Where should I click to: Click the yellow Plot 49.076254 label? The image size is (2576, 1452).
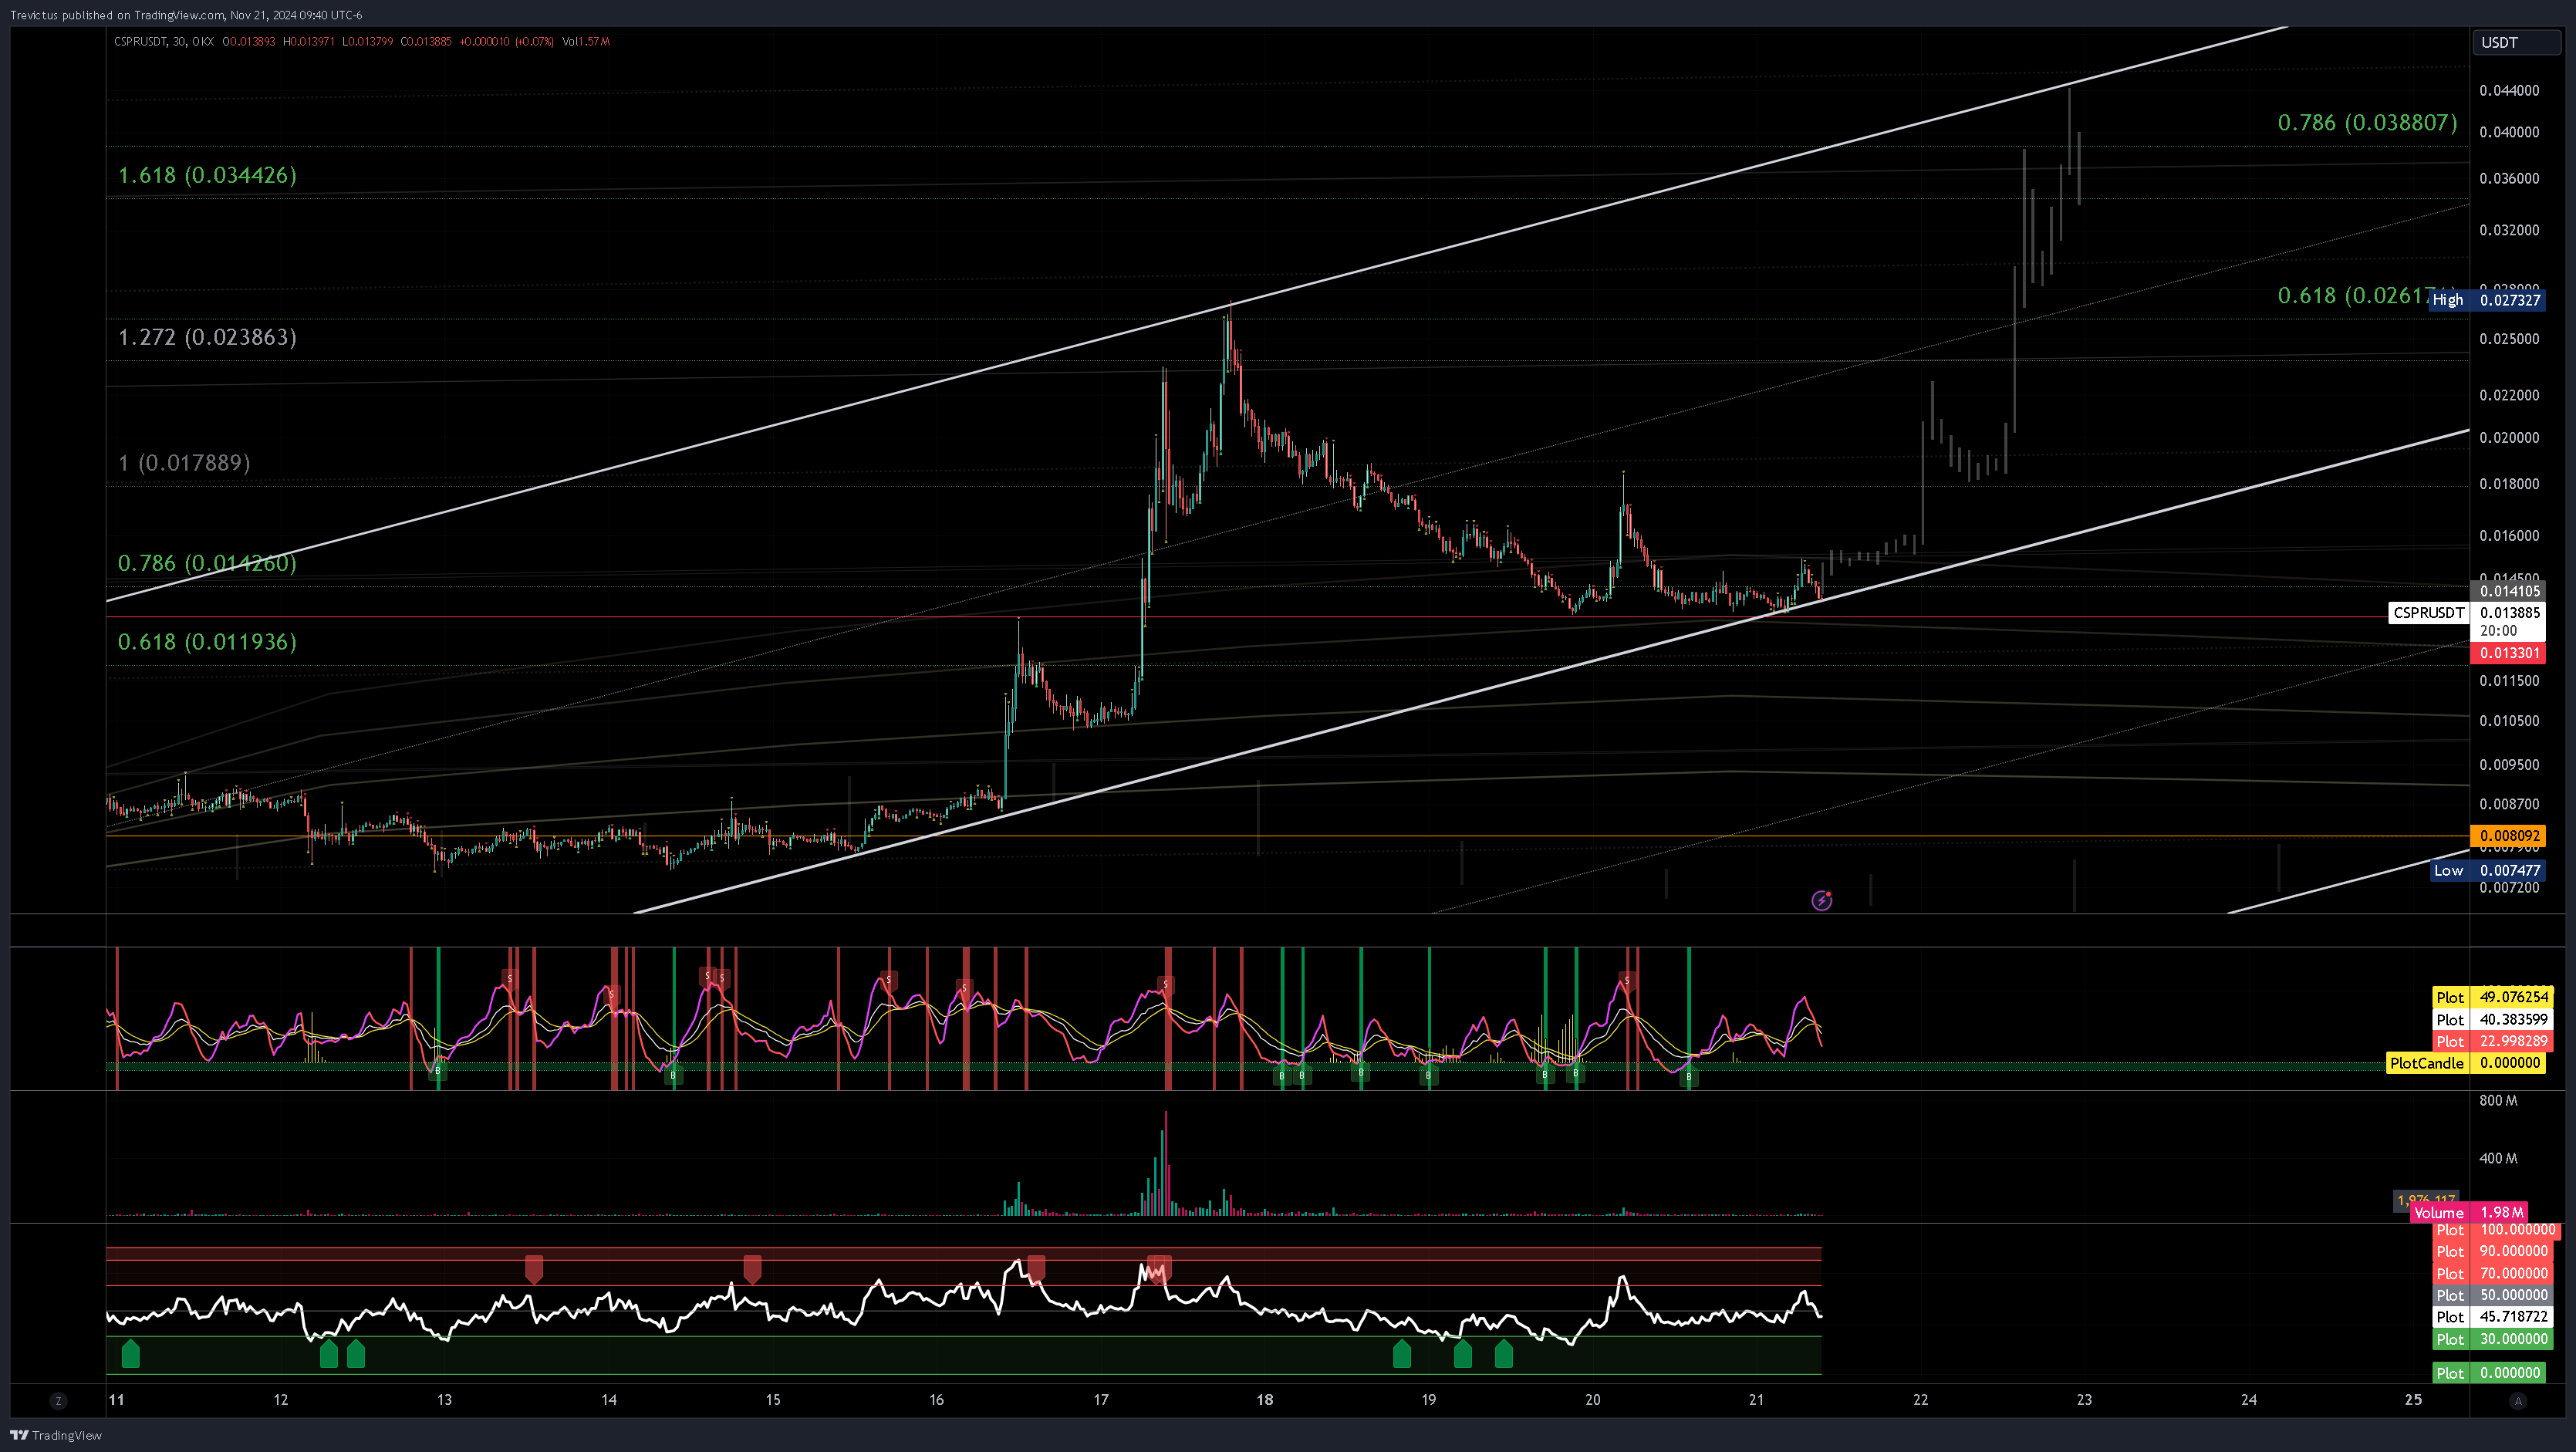(x=2492, y=997)
